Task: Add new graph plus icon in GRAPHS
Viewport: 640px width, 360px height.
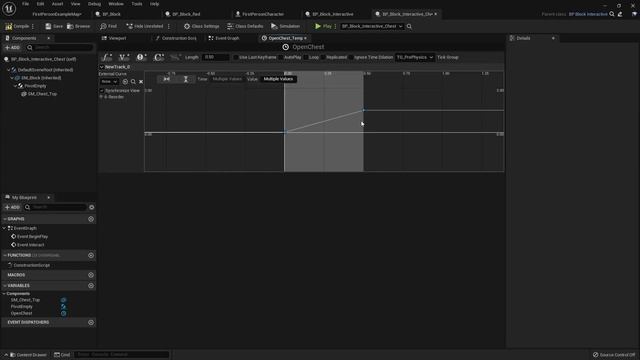Action: 91,219
